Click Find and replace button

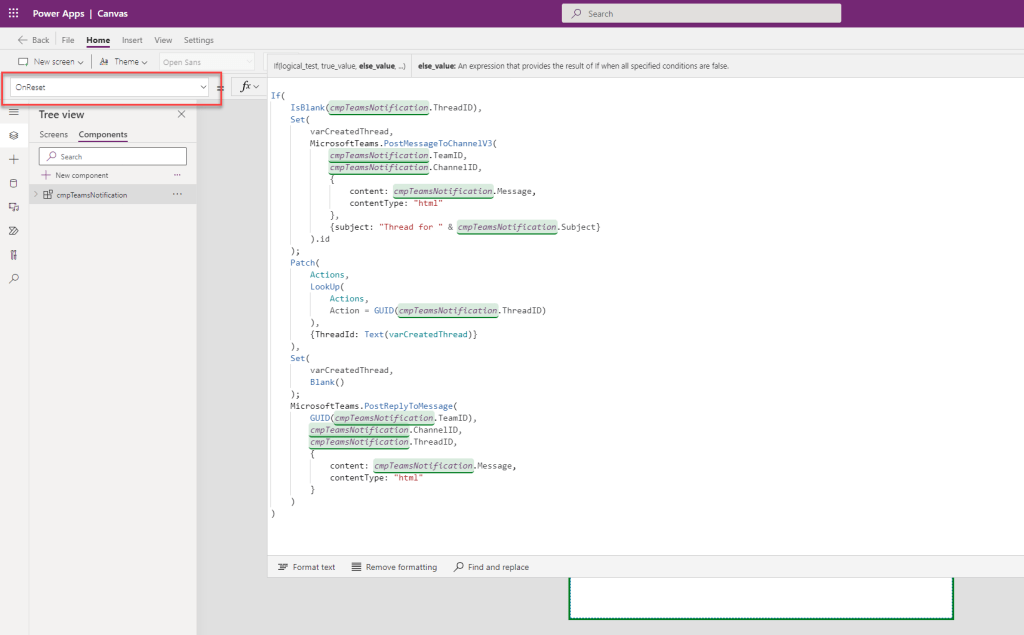tap(491, 567)
